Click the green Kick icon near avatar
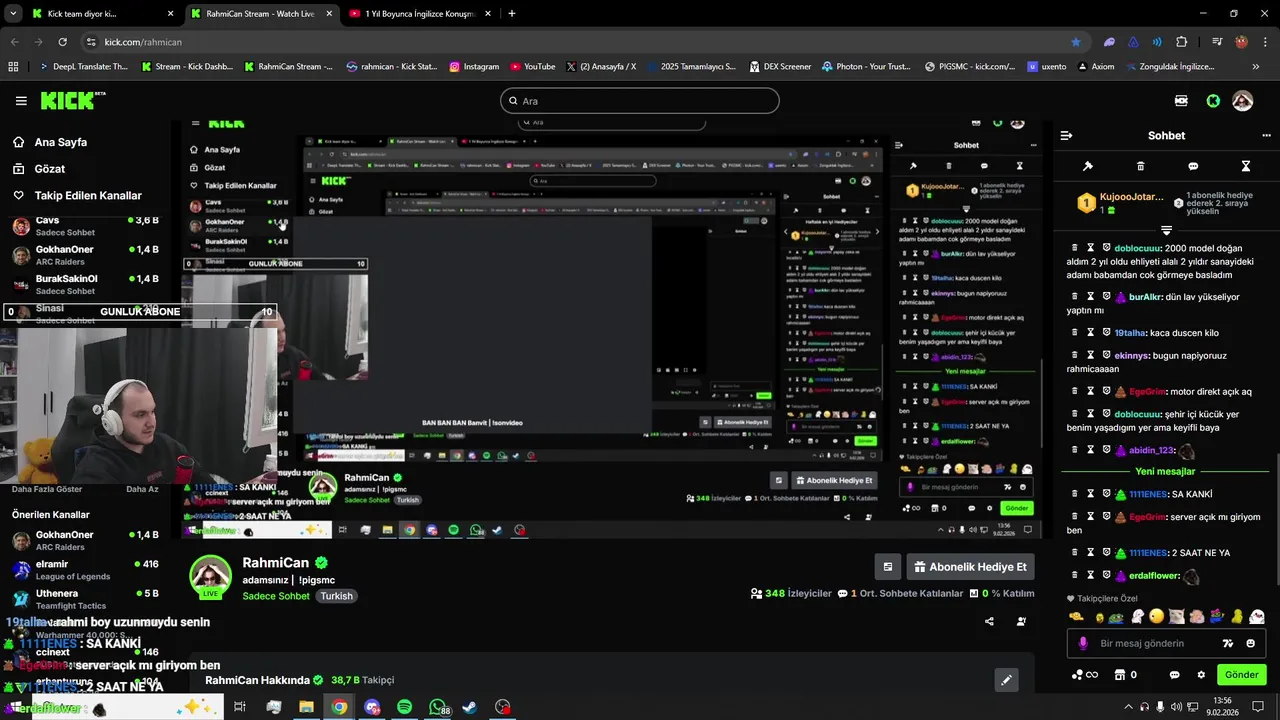This screenshot has height=720, width=1280. [1213, 101]
